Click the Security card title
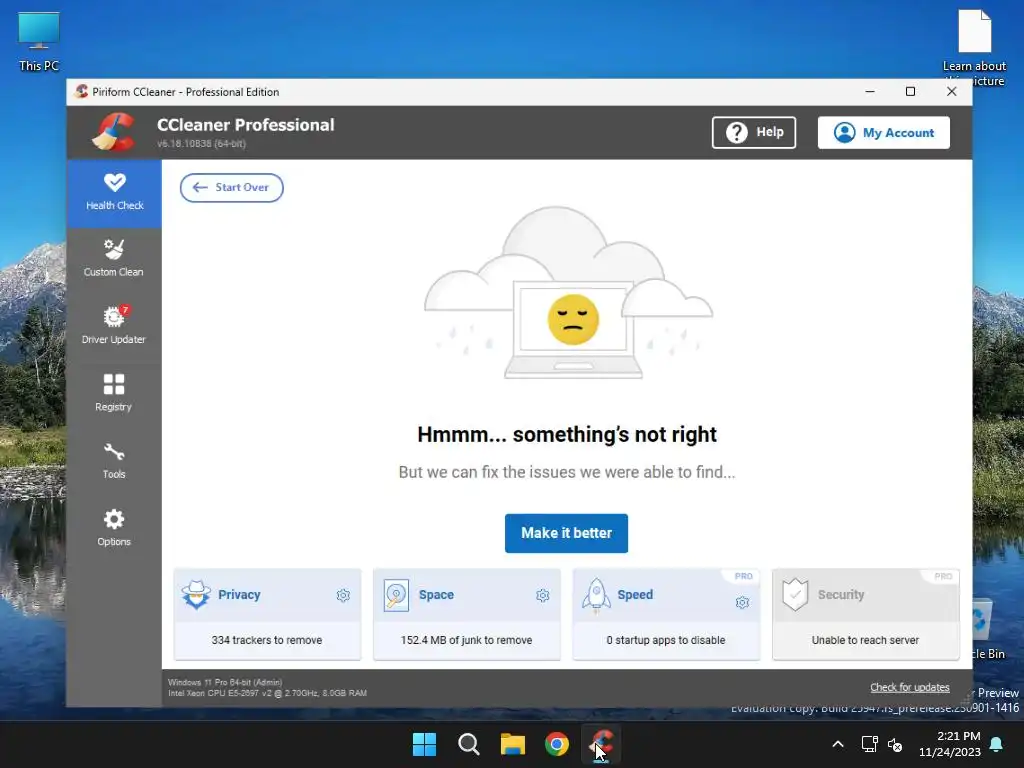This screenshot has width=1024, height=768. [841, 594]
